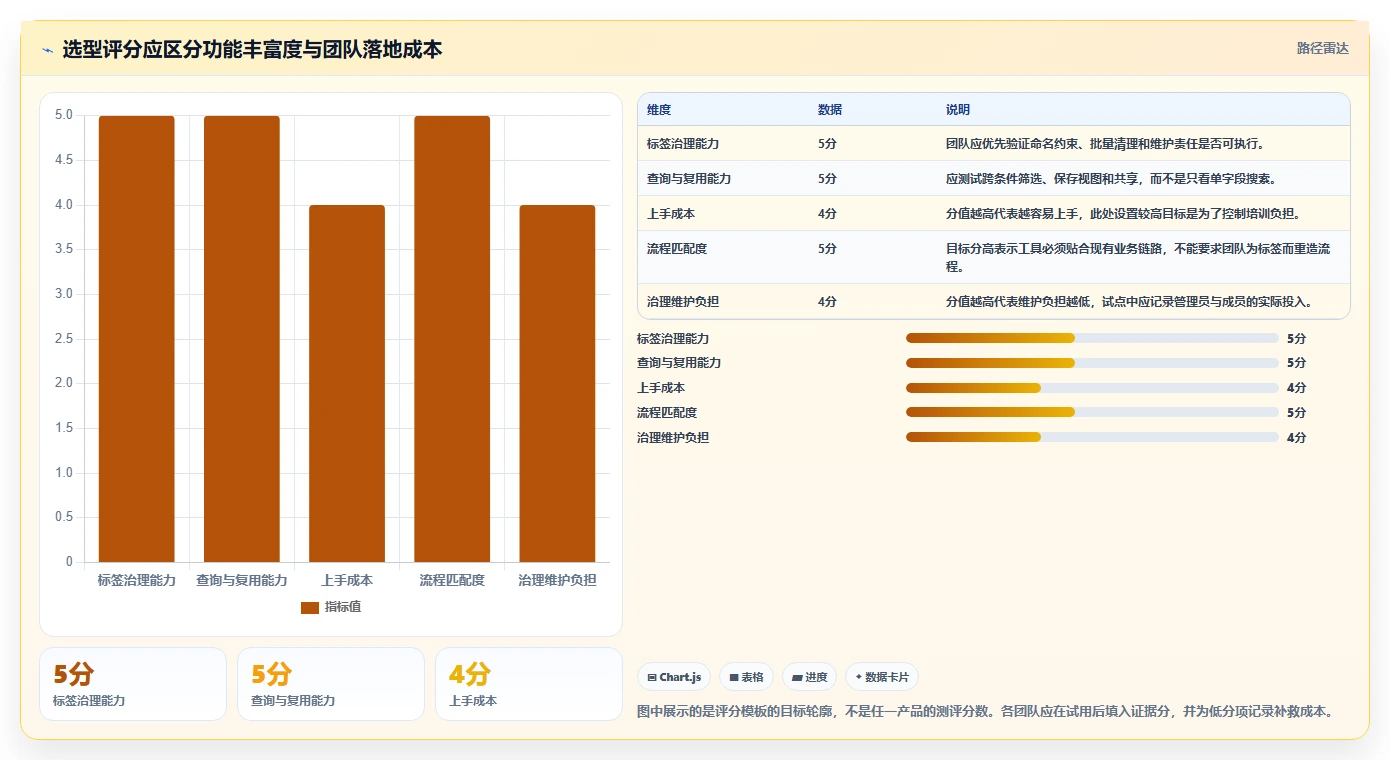The width and height of the screenshot is (1390, 760).
Task: Click the 5分 score in the 流程匹配度 table row
Action: (827, 248)
